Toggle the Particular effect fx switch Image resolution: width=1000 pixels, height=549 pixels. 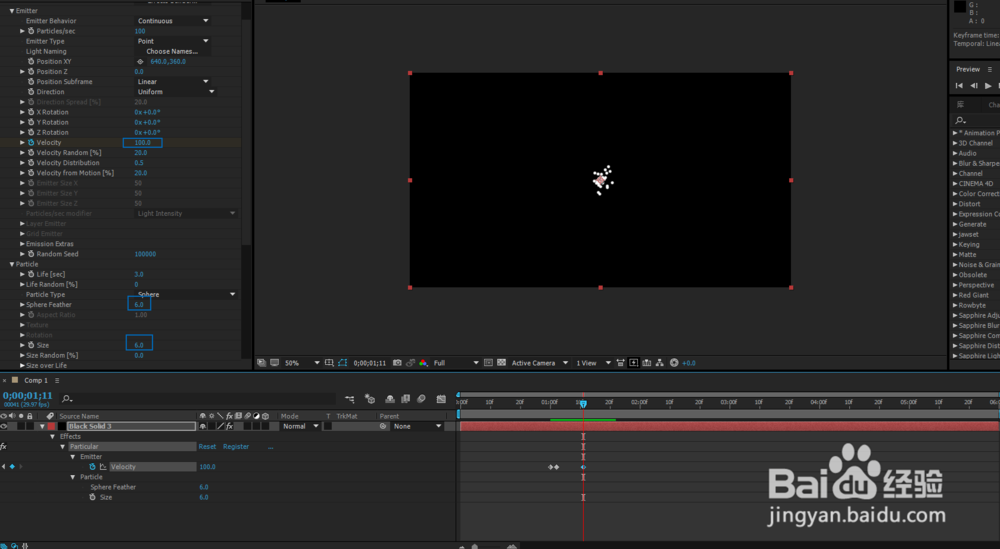tap(4, 446)
